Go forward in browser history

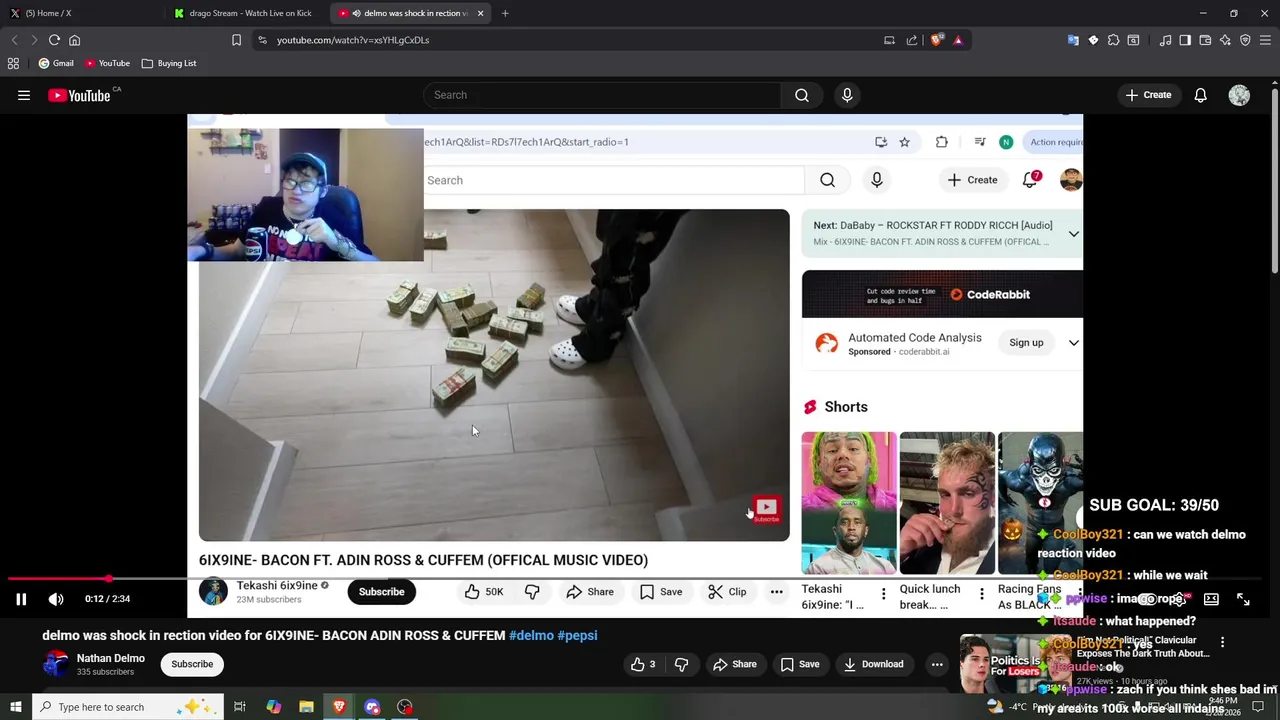tap(33, 40)
